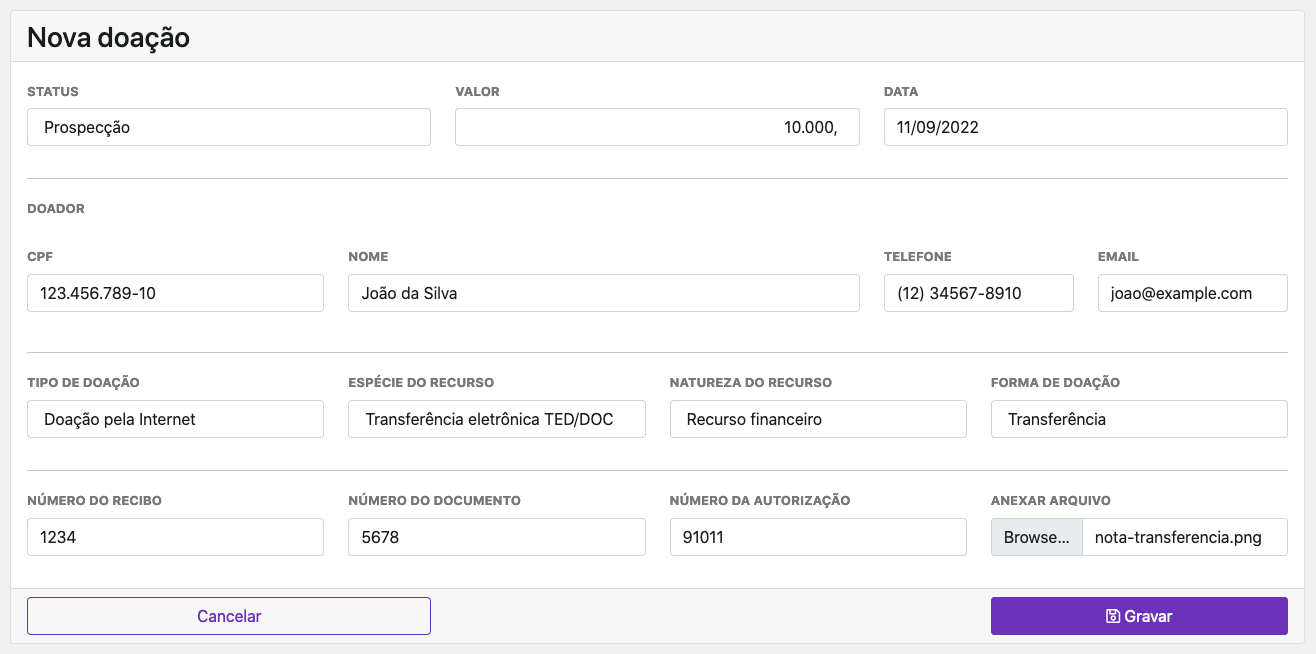Viewport: 1316px width, 654px height.
Task: Click the Valor field with 10.000
Action: click(657, 127)
